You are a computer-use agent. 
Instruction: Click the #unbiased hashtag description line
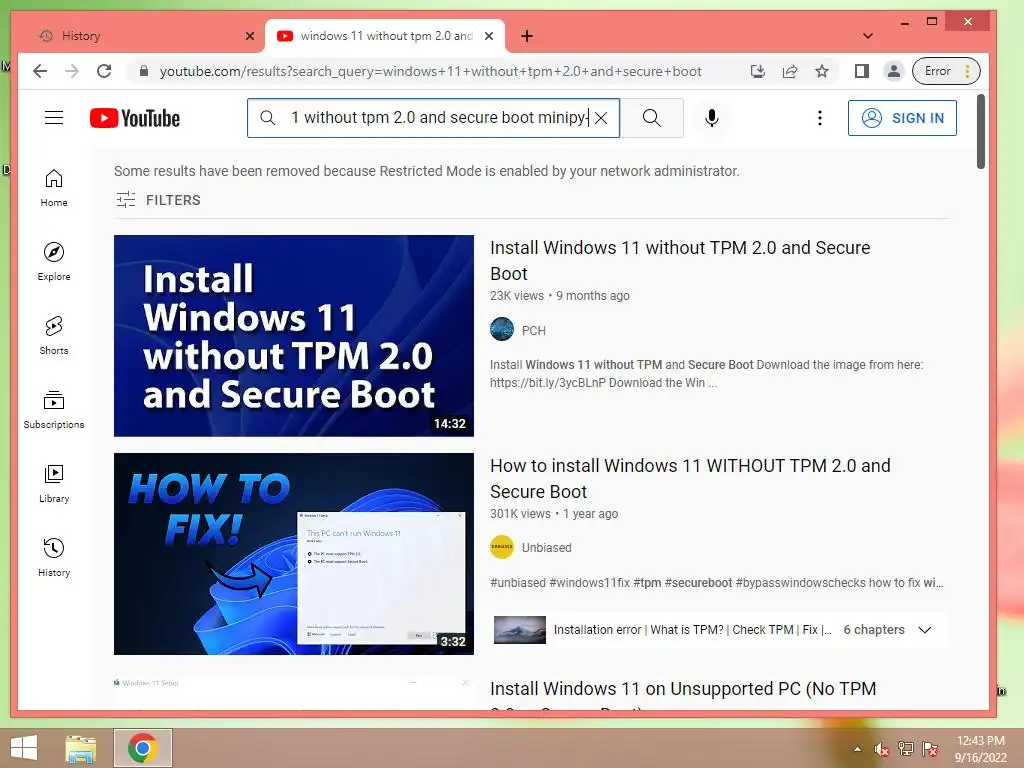tap(716, 583)
